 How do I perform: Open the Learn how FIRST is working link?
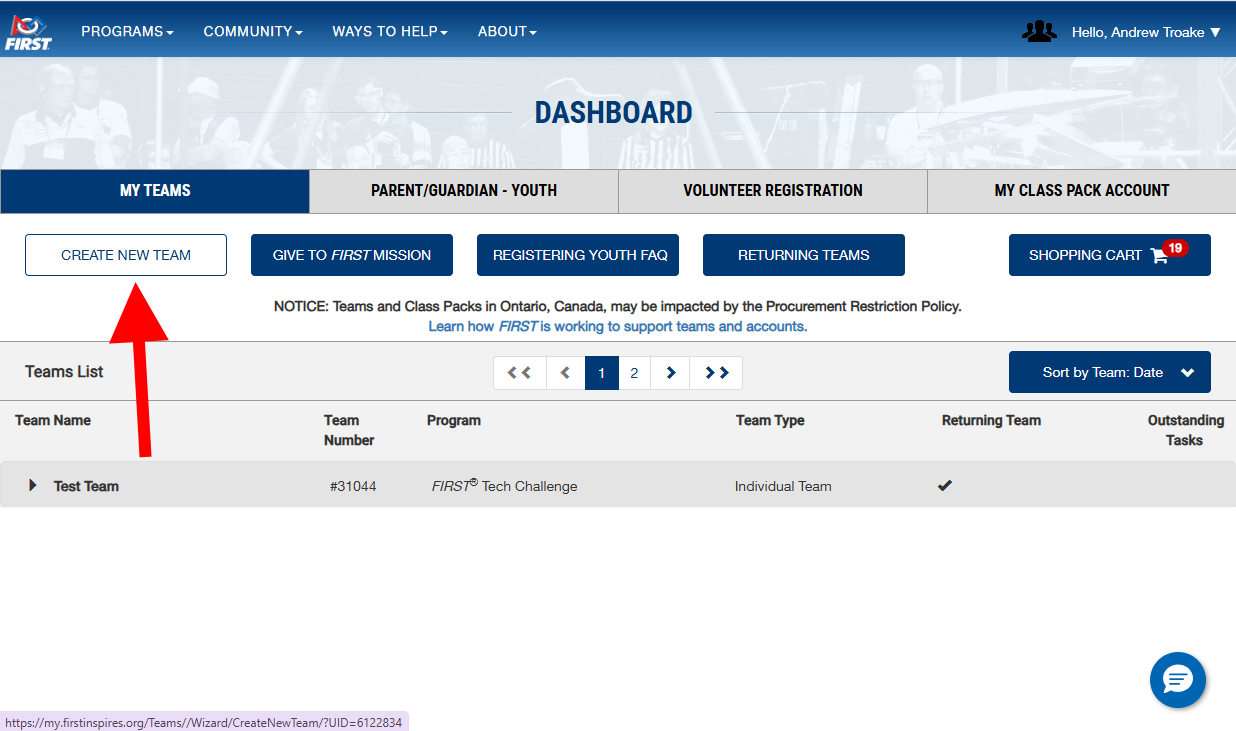618,327
